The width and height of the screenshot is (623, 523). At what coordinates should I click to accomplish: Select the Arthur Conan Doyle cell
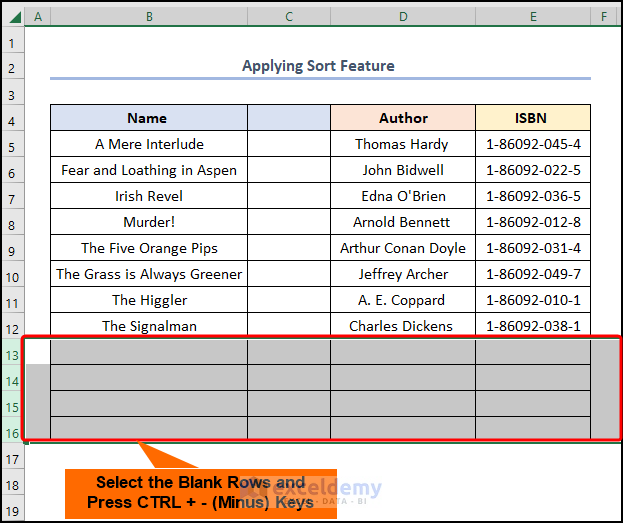pyautogui.click(x=402, y=248)
